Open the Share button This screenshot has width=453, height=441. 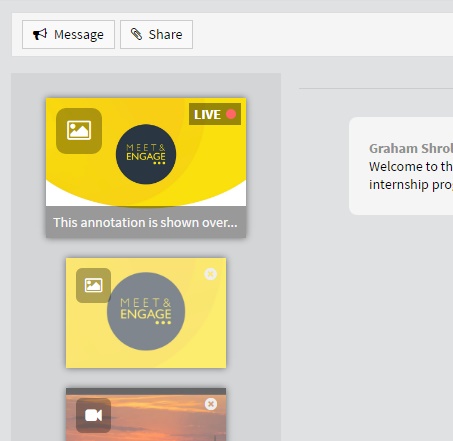156,34
